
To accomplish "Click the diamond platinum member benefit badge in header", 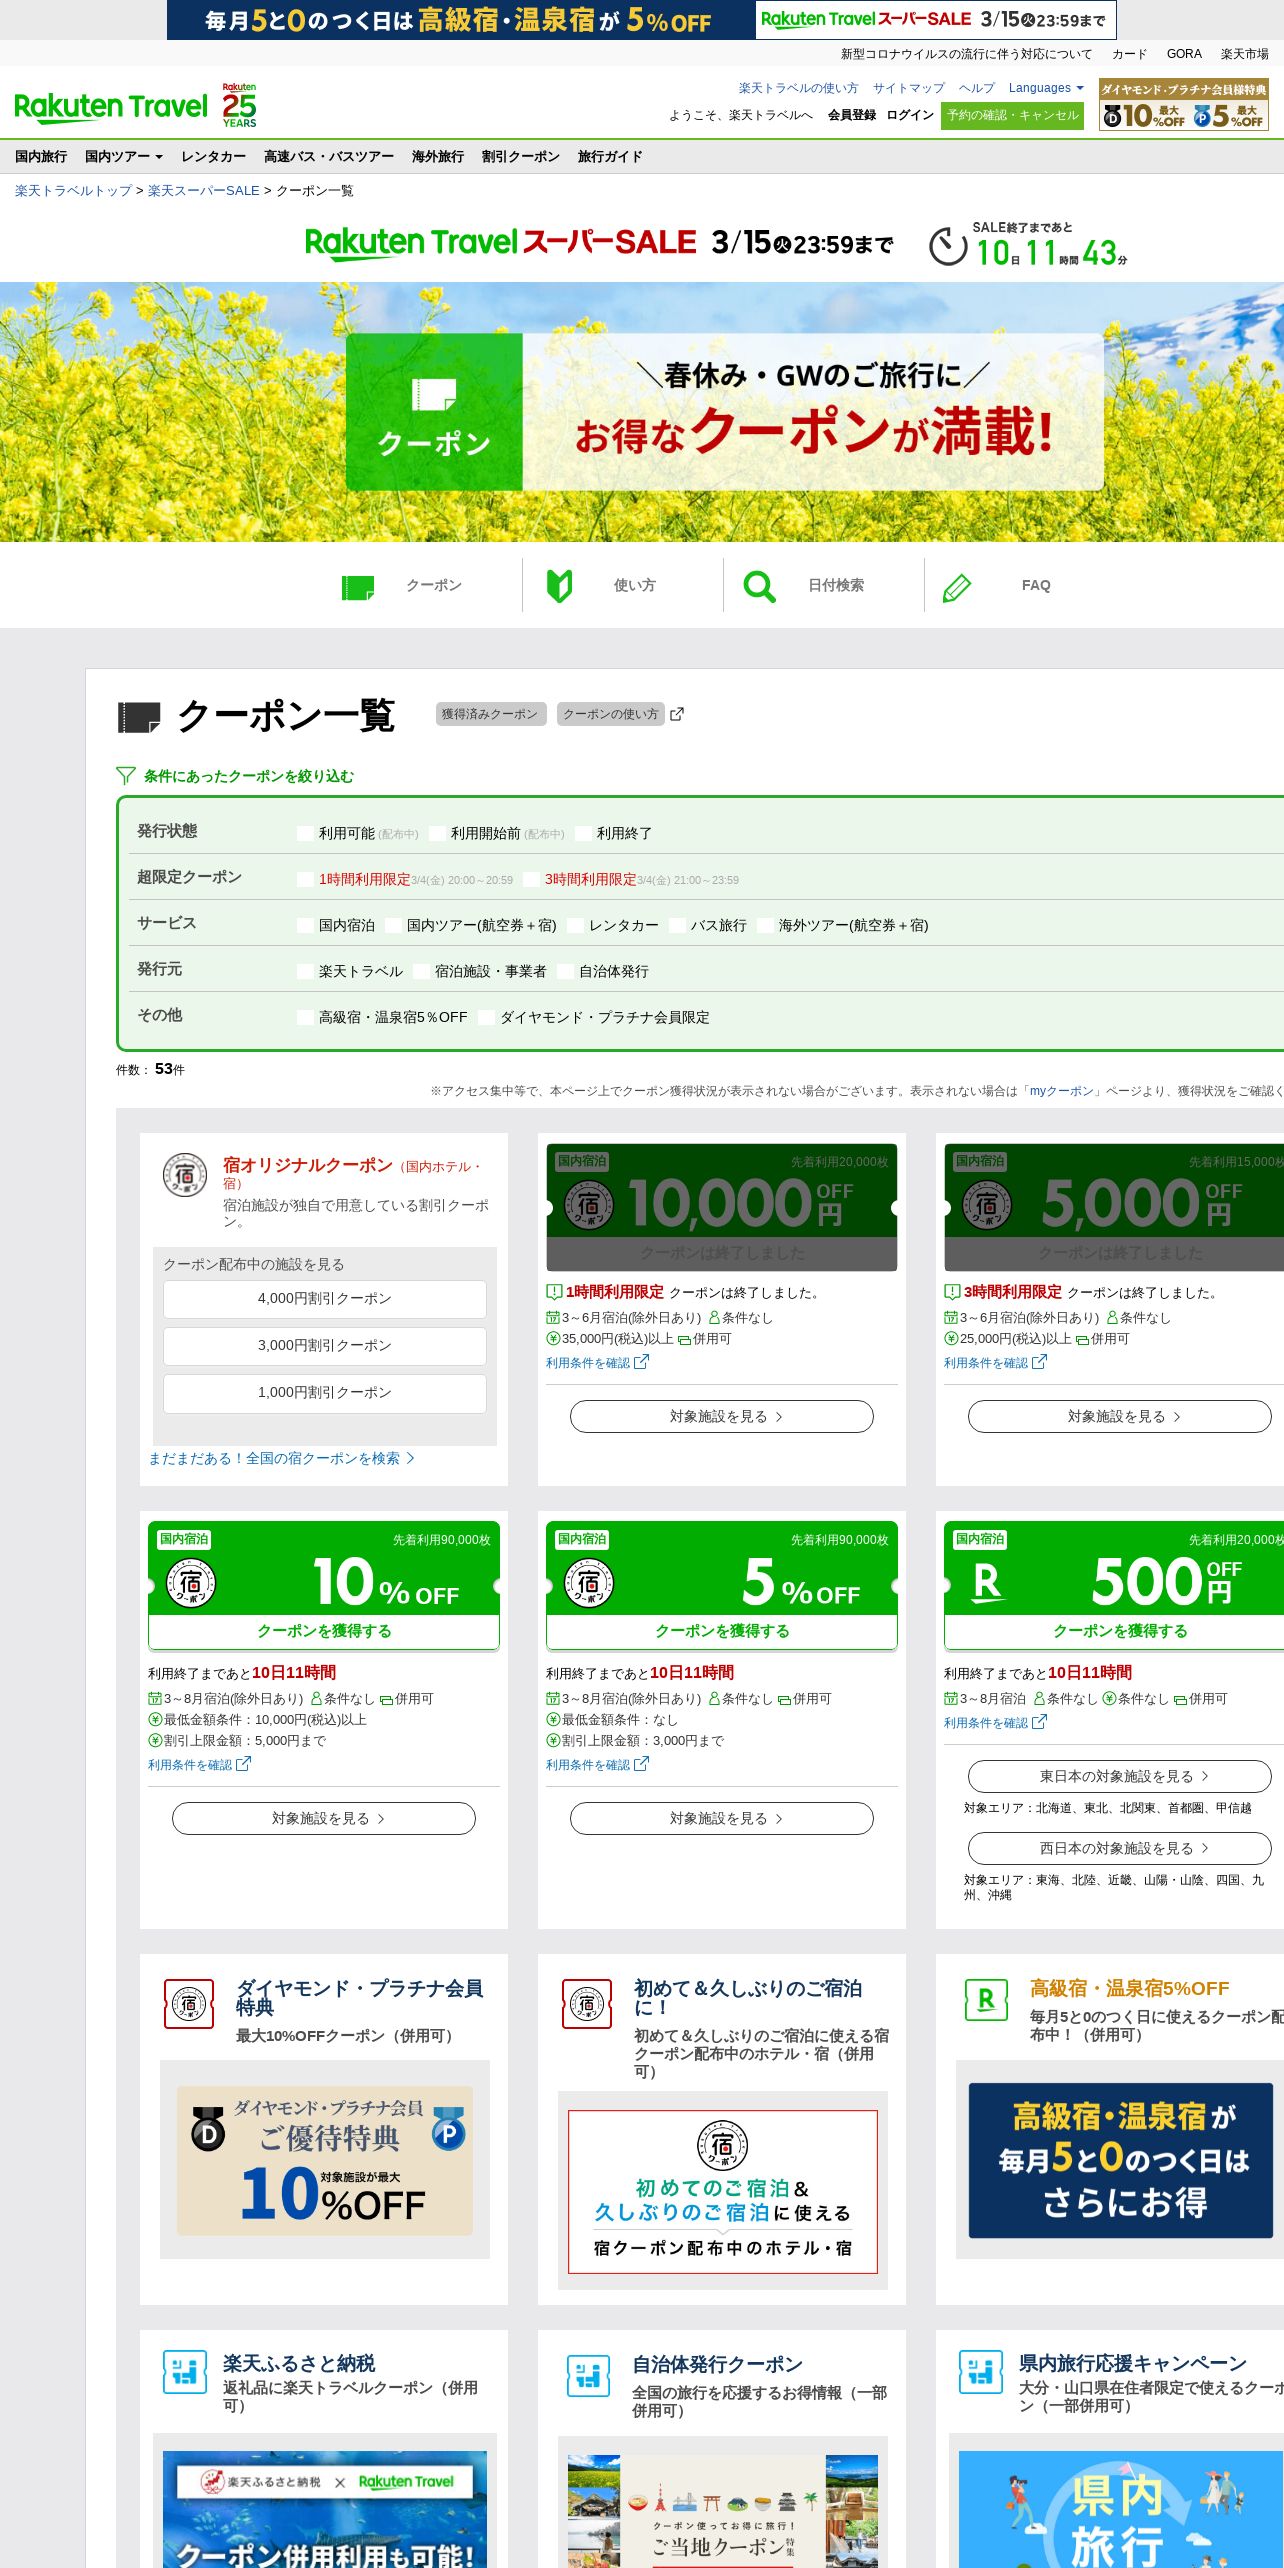I will click(x=1184, y=105).
